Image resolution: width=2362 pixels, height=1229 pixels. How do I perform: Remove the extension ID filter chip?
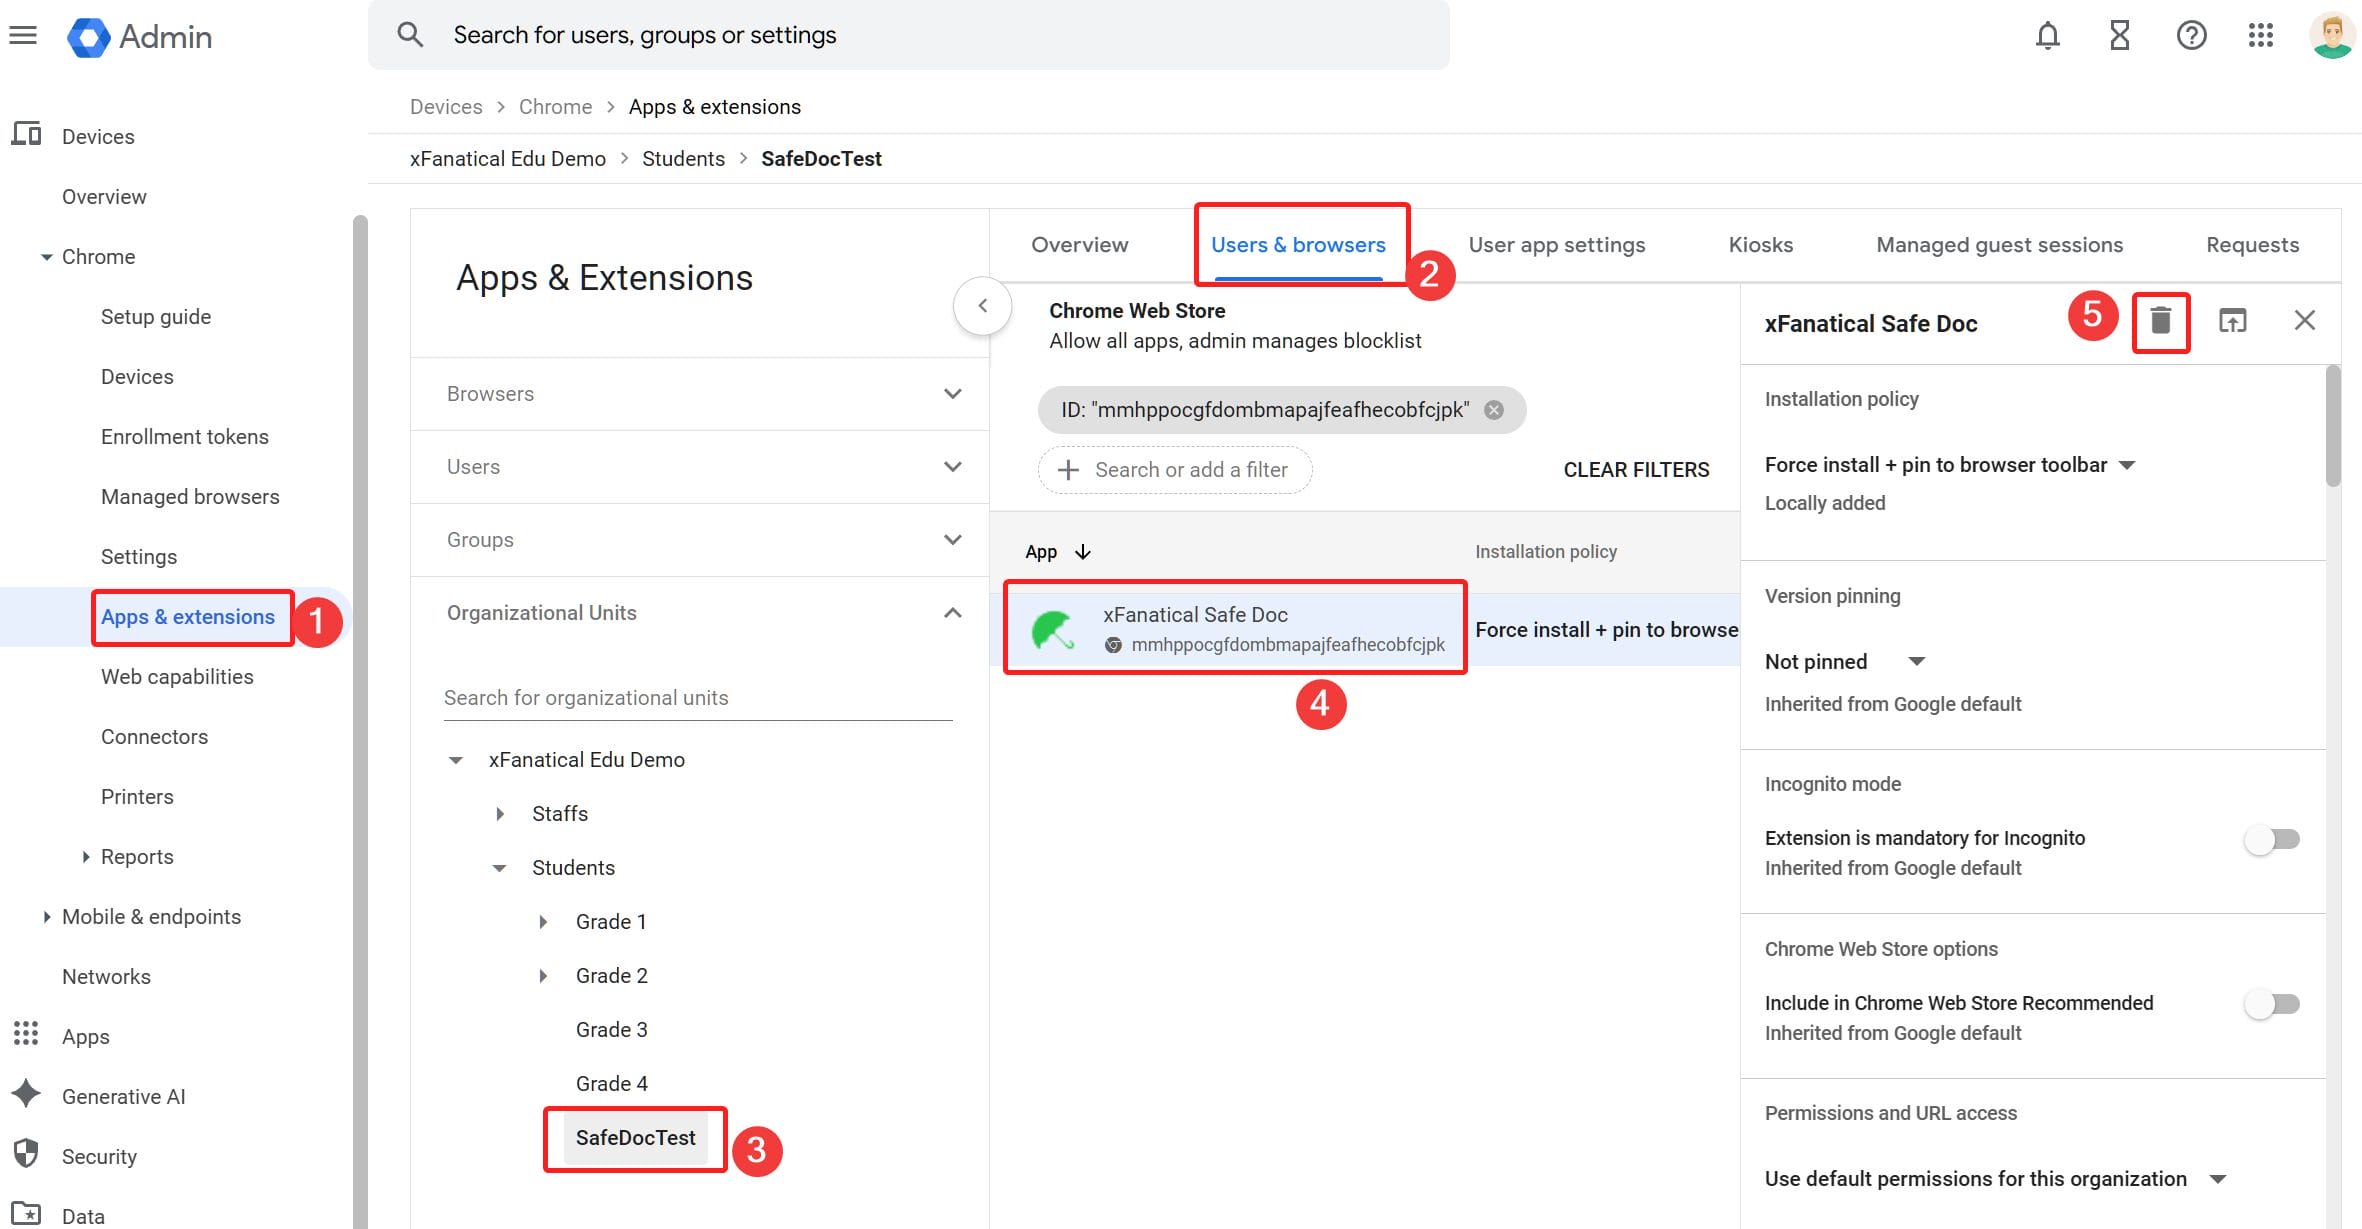click(1494, 409)
